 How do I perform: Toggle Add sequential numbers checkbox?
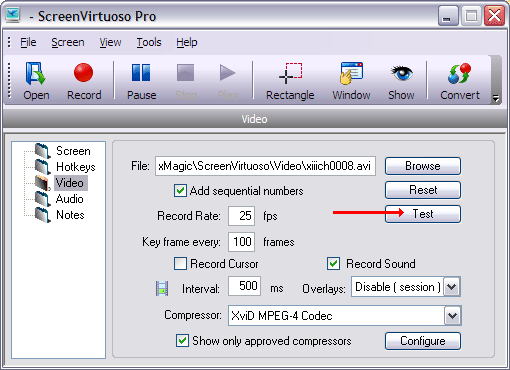[180, 191]
